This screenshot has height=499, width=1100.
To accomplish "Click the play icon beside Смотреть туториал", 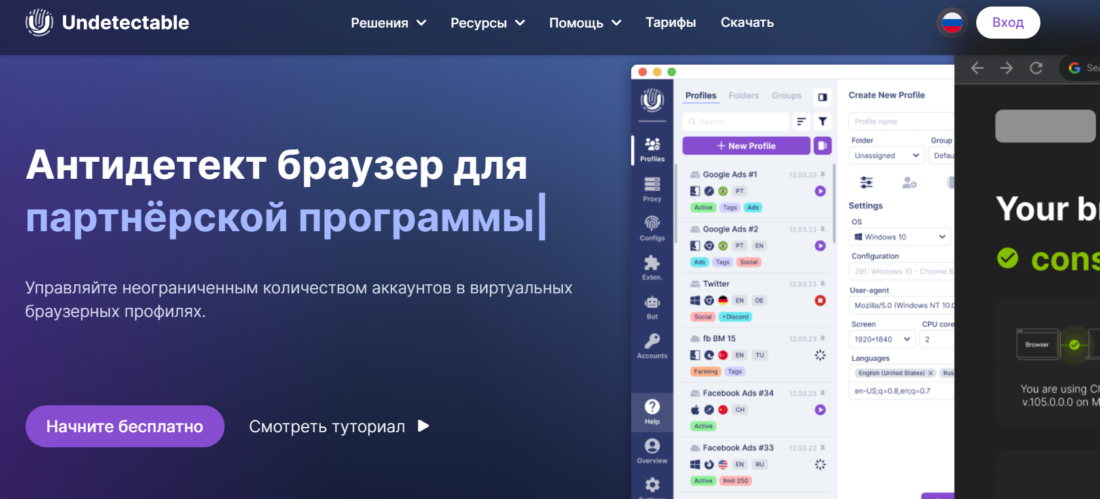I will [x=423, y=426].
